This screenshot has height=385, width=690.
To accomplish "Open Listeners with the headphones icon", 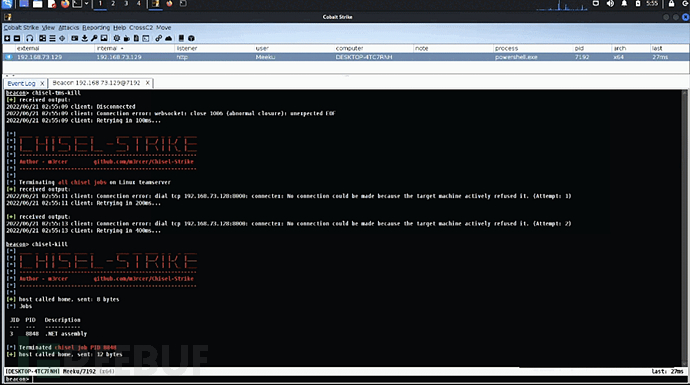I will tap(29, 38).
